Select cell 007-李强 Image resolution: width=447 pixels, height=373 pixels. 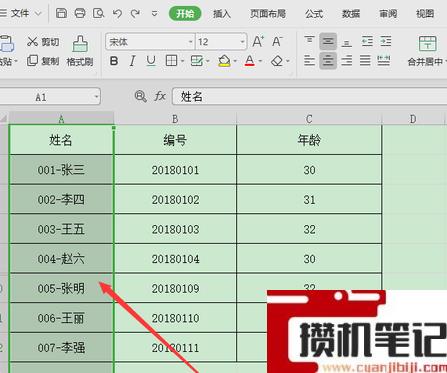coord(61,347)
